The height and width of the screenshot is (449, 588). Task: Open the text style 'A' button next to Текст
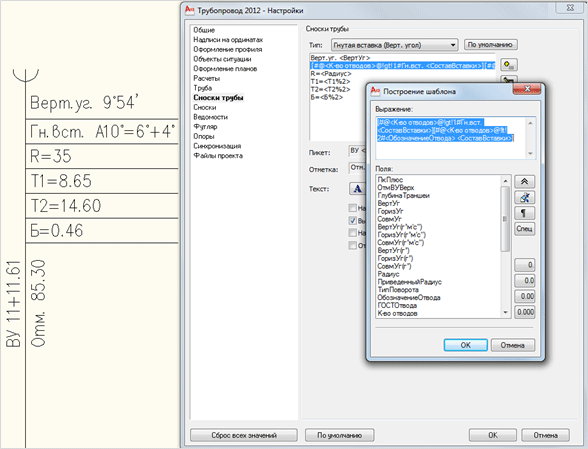(x=357, y=189)
